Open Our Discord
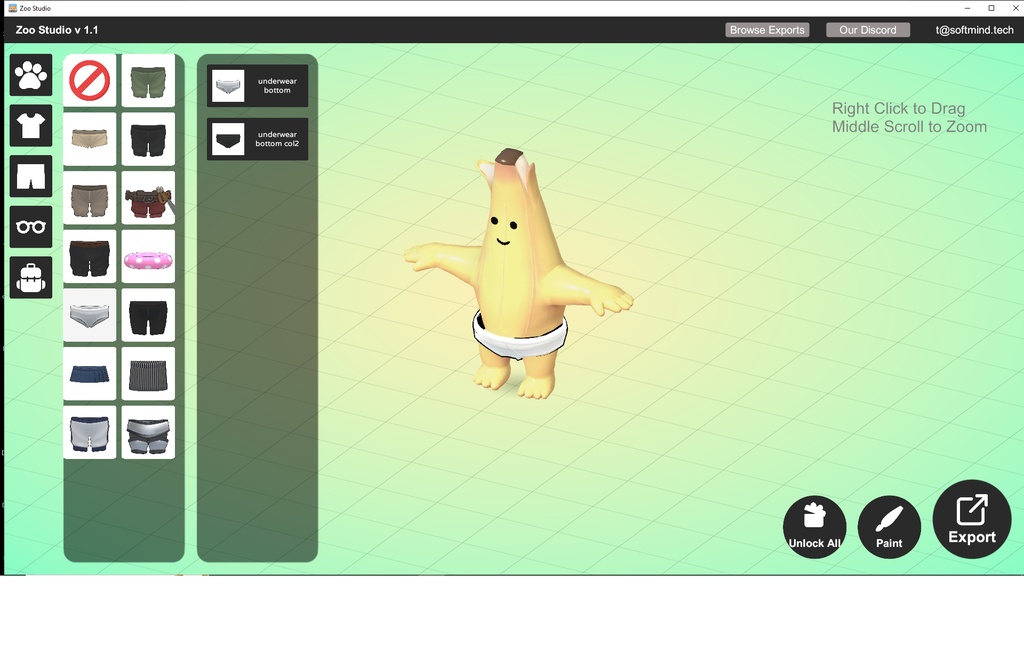The height and width of the screenshot is (661, 1024). pyautogui.click(x=866, y=30)
